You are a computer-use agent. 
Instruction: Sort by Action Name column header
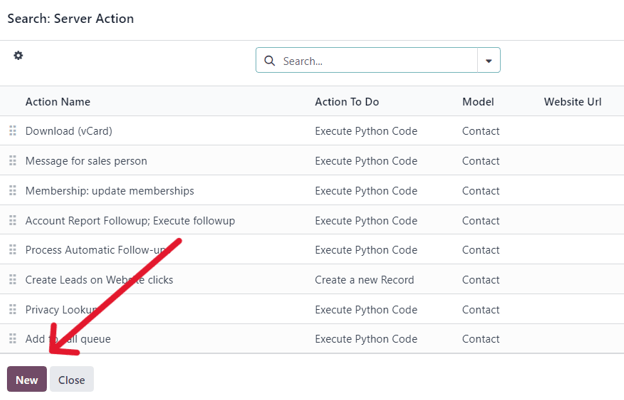[58, 102]
